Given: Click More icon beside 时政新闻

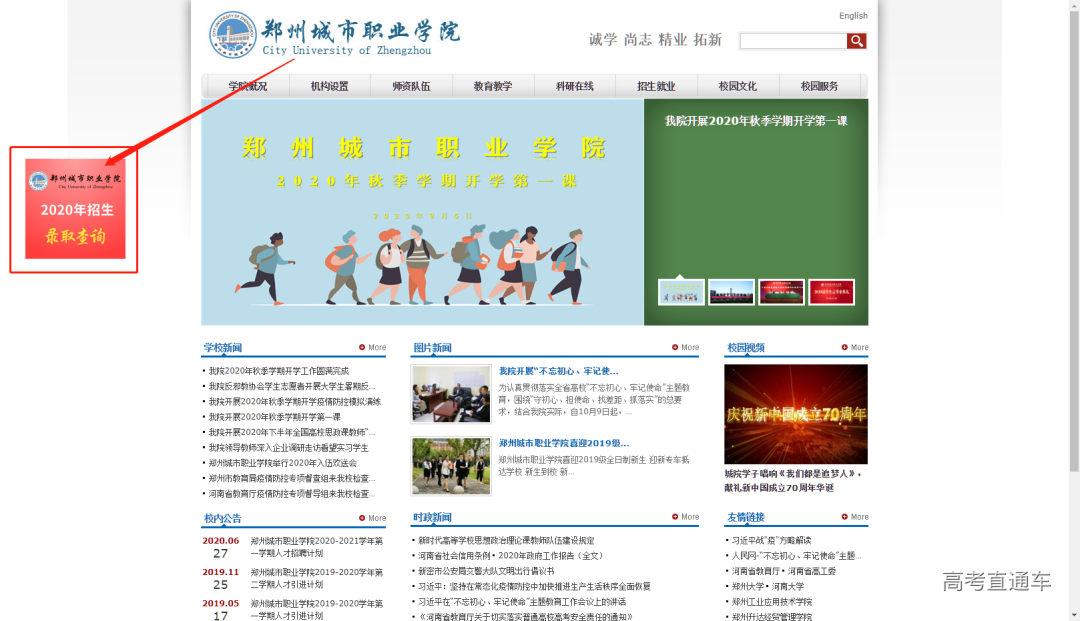Looking at the screenshot, I should point(685,517).
